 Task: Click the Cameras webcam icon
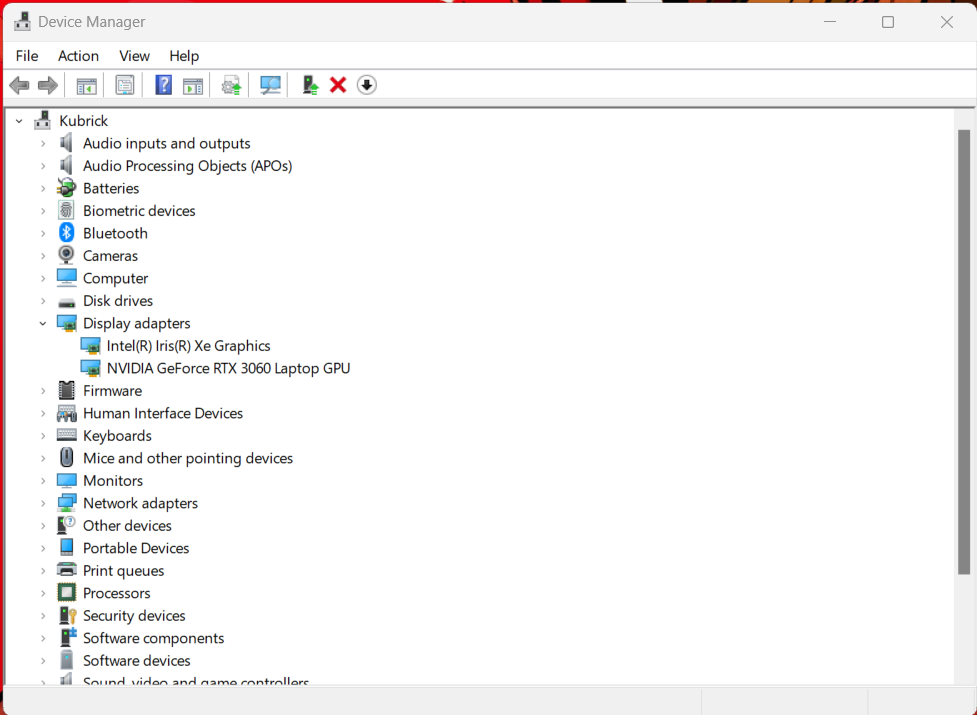coord(66,255)
